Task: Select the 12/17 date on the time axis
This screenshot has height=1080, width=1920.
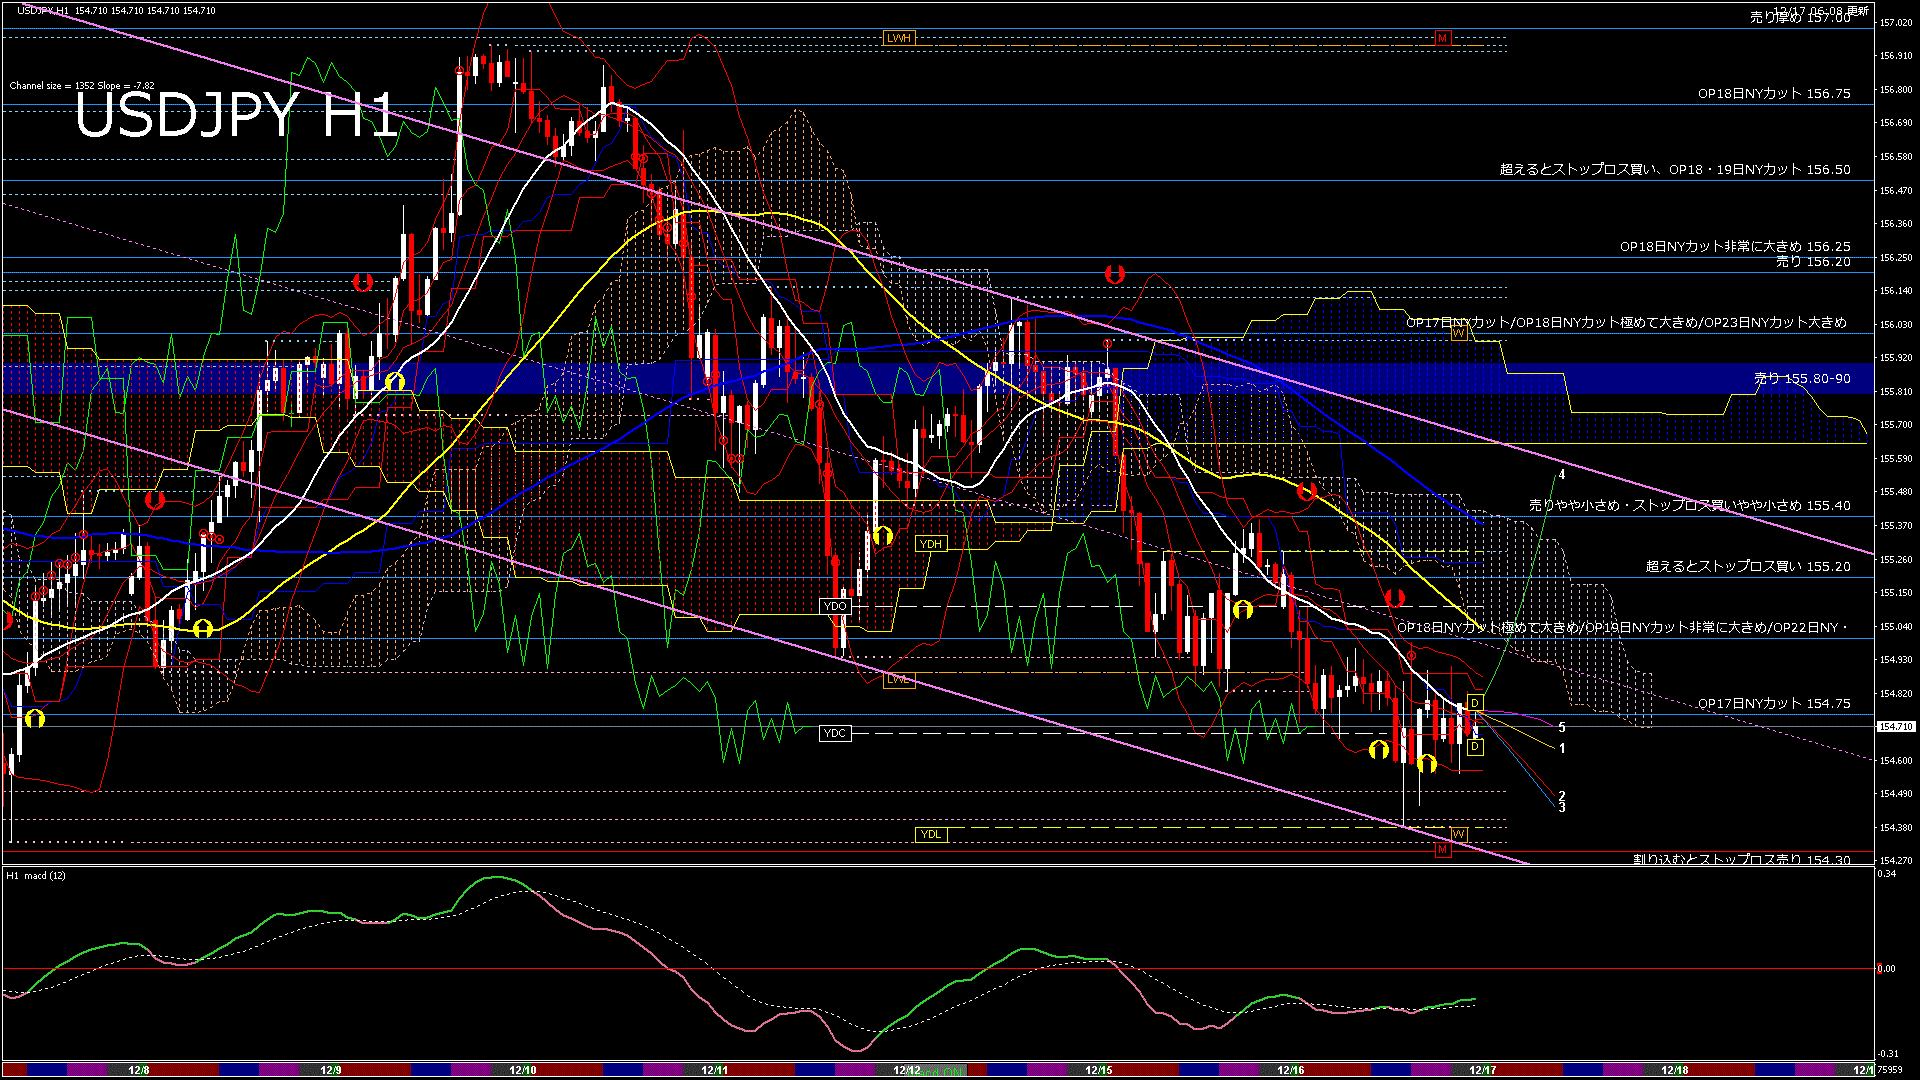Action: (x=1482, y=1070)
